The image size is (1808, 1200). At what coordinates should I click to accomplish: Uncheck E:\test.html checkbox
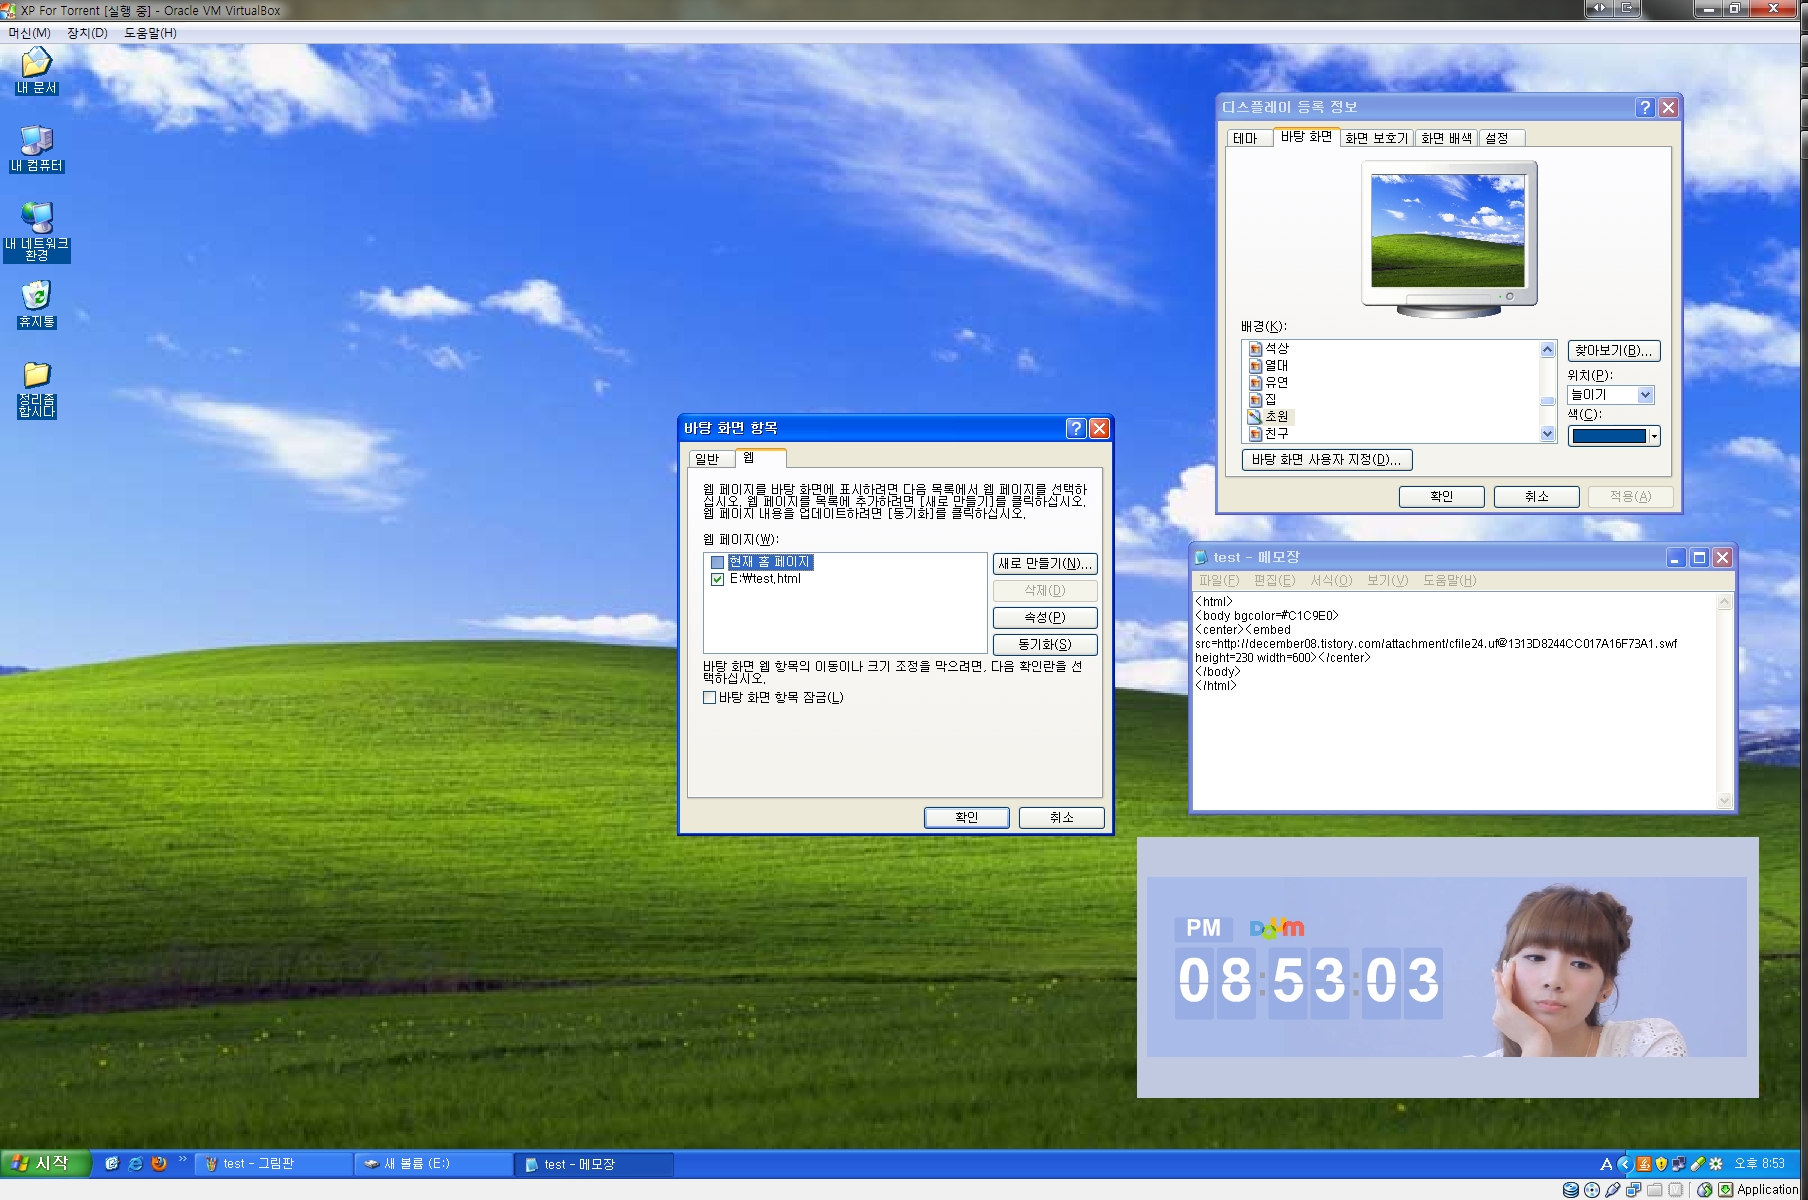click(717, 579)
